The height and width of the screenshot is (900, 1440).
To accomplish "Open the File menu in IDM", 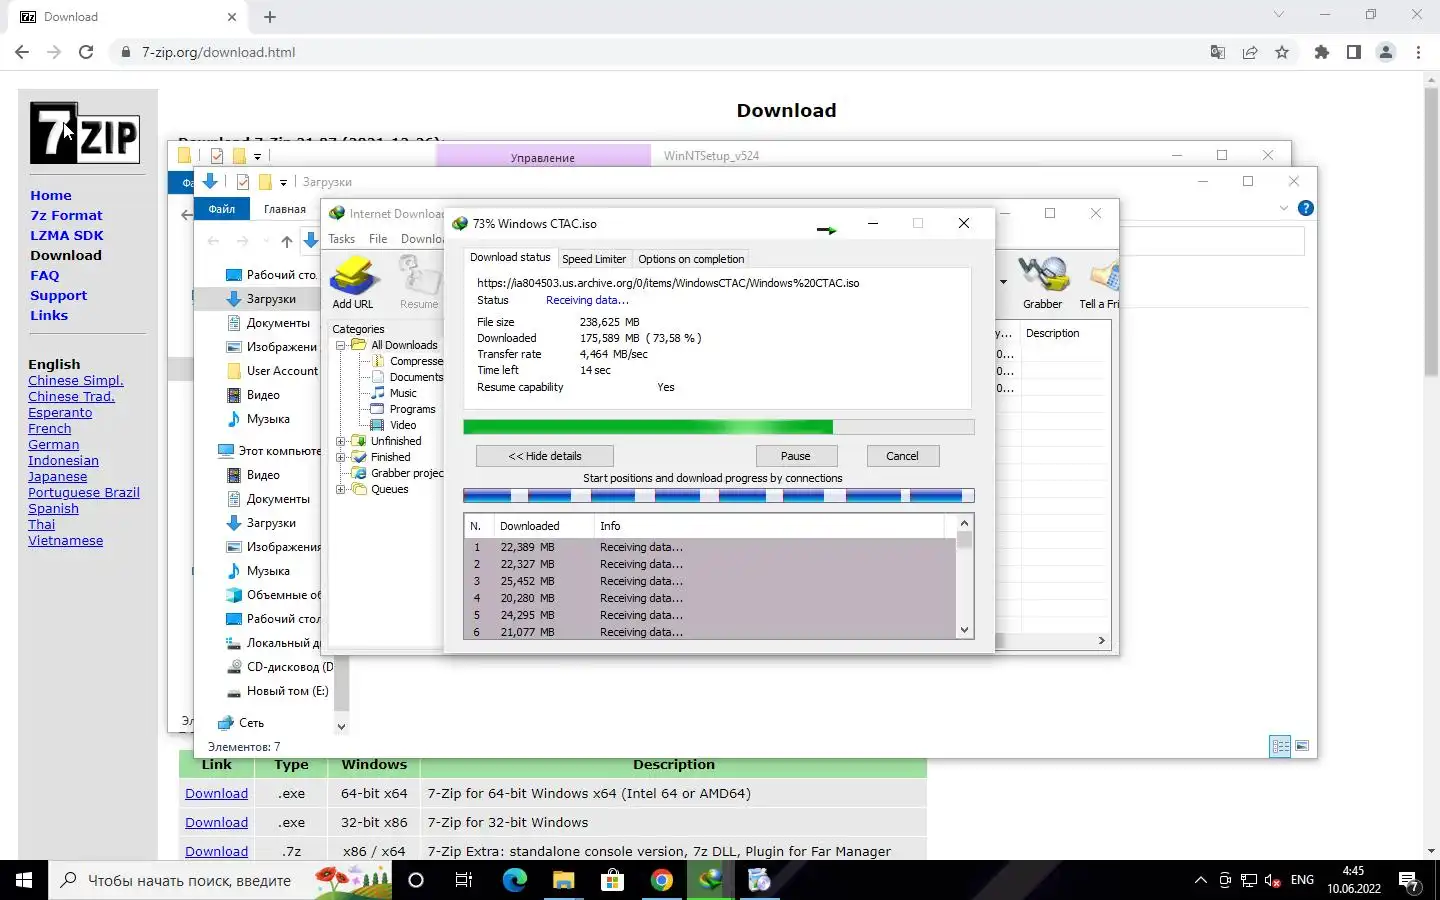I will [x=378, y=239].
